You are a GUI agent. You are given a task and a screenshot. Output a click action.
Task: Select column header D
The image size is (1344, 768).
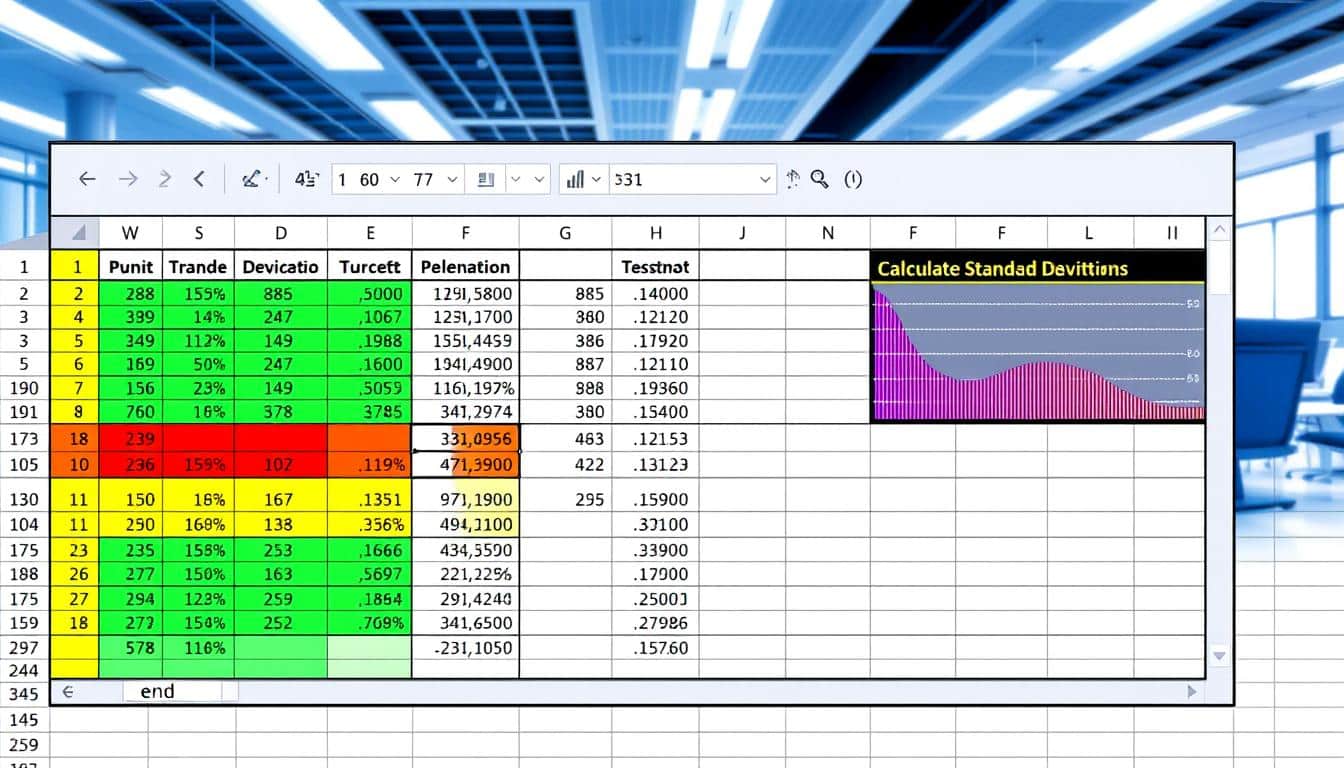(280, 233)
